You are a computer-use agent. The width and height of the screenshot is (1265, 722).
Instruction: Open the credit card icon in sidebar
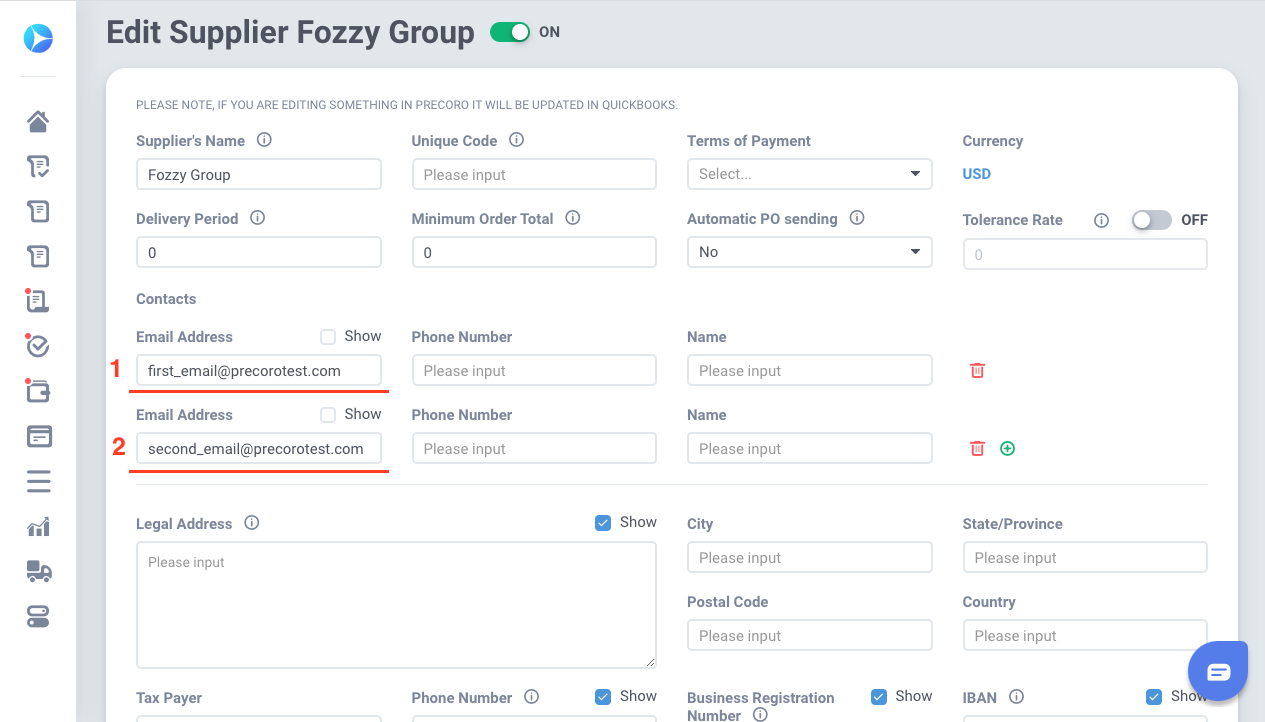(x=38, y=436)
